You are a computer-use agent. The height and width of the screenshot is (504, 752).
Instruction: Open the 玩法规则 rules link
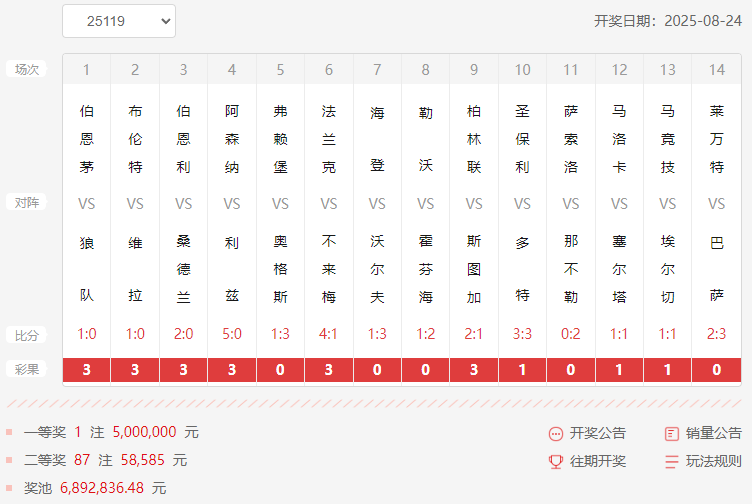[x=714, y=461]
